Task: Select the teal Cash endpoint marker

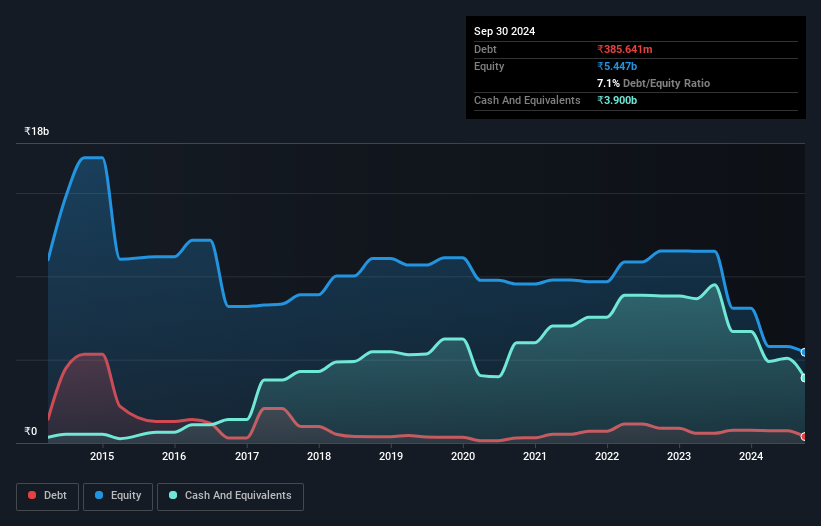Action: pos(804,378)
